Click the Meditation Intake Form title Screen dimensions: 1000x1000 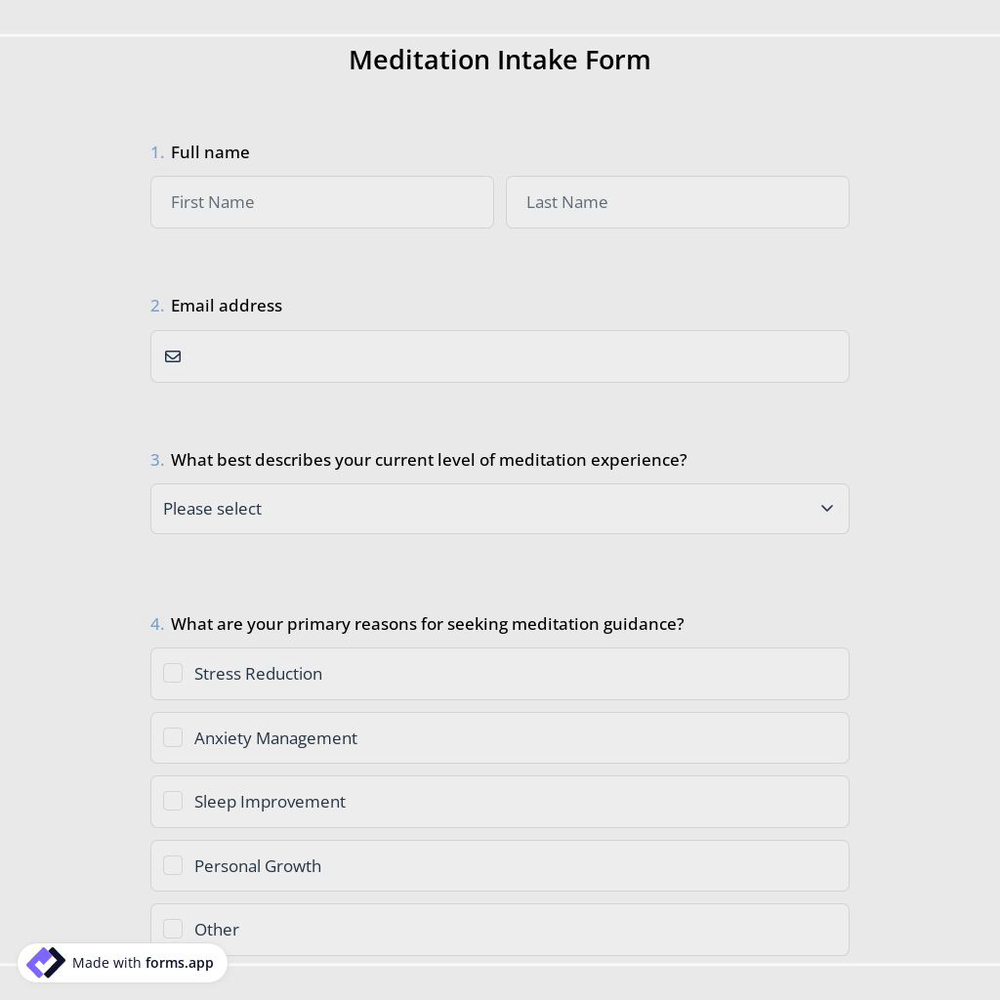499,60
